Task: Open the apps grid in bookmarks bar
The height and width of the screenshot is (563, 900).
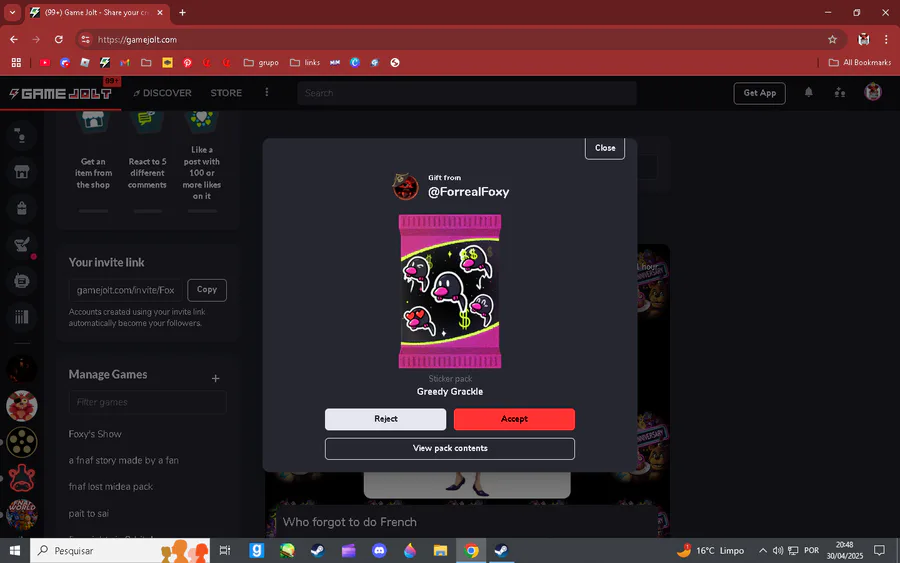Action: point(16,63)
